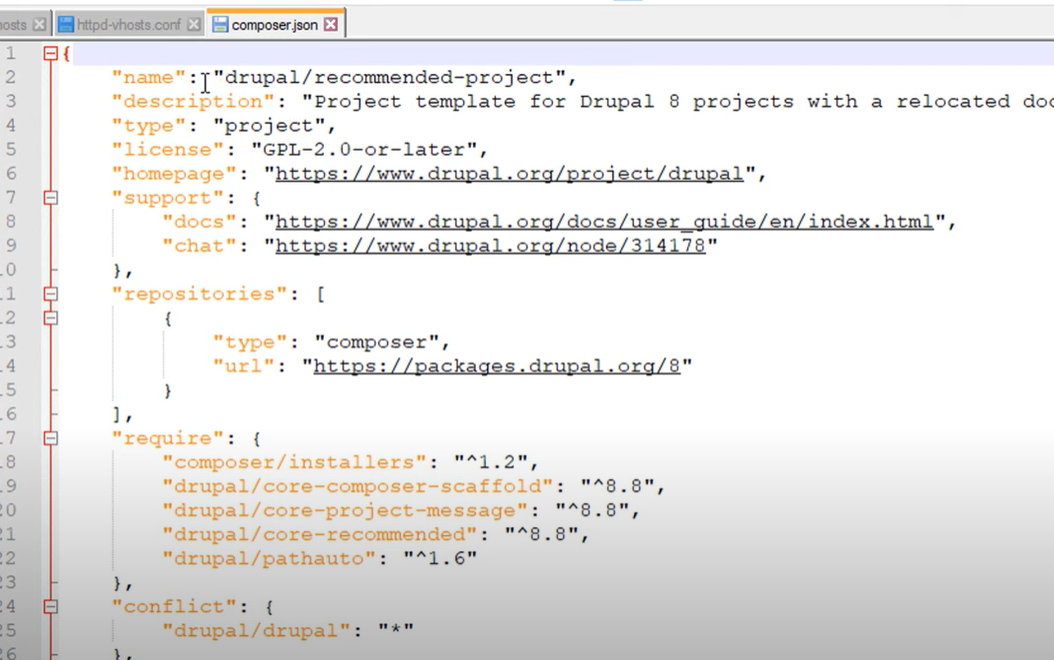Click the "drupal/drupal" key

point(257,630)
